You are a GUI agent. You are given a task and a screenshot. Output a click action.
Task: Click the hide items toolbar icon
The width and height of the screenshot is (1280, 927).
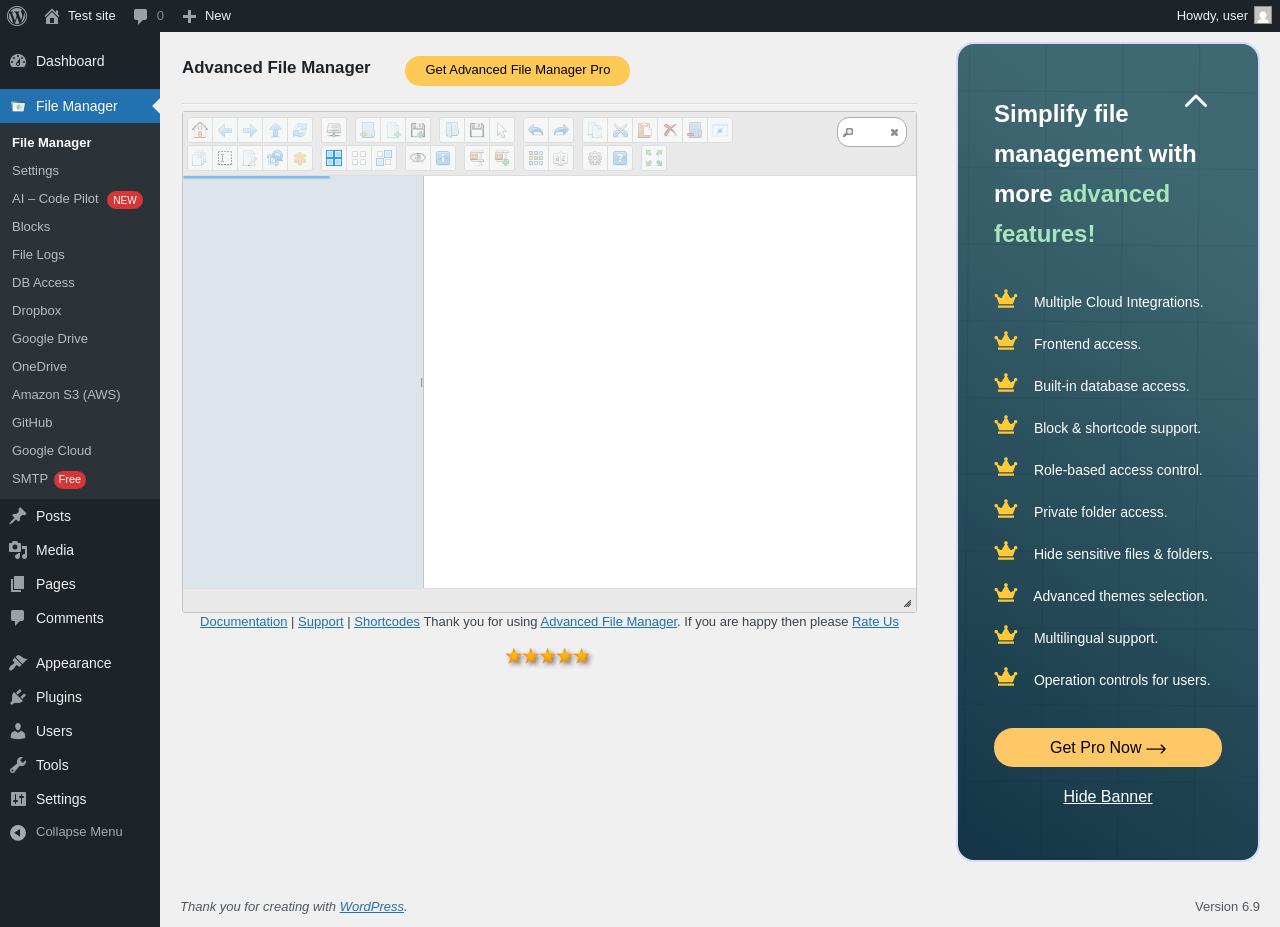(720, 130)
